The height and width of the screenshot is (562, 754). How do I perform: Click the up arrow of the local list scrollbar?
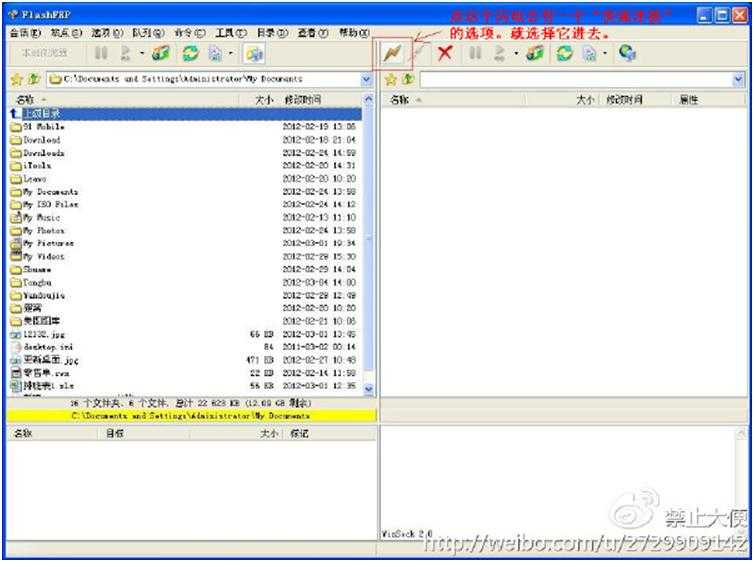coord(369,100)
